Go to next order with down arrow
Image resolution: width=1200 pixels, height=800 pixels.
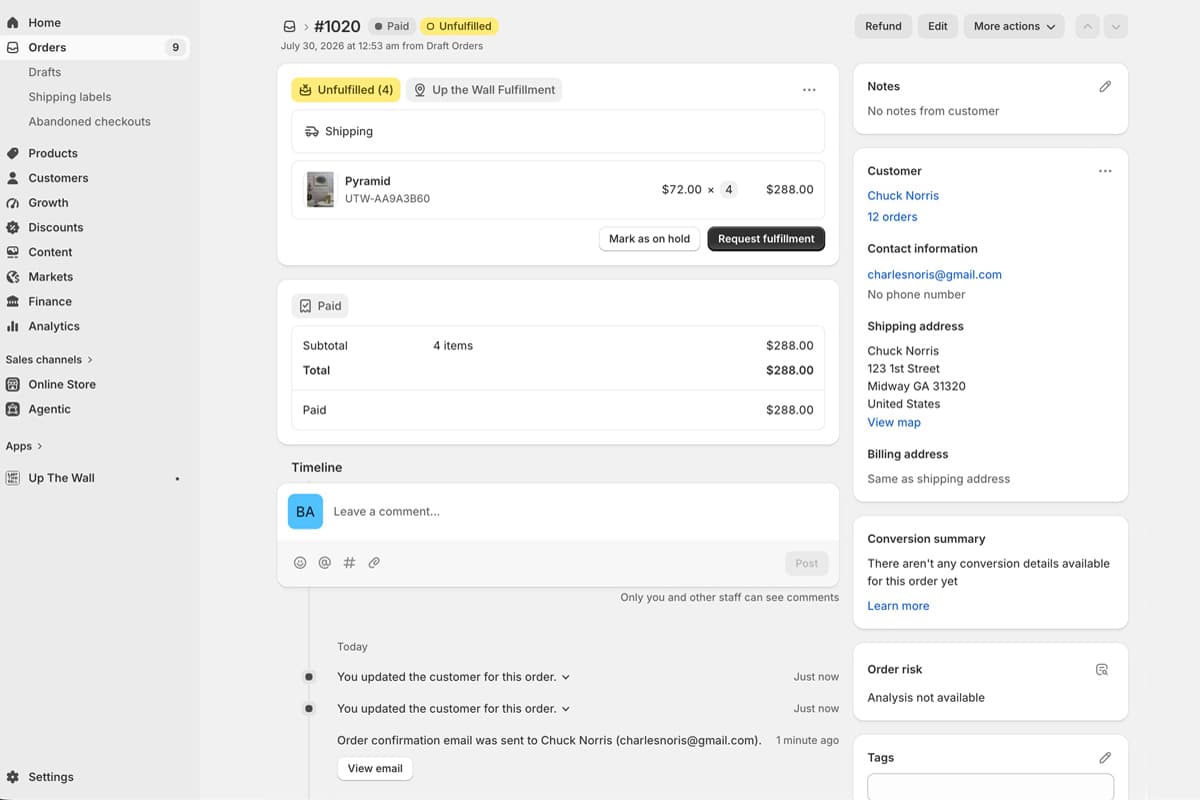[1116, 26]
